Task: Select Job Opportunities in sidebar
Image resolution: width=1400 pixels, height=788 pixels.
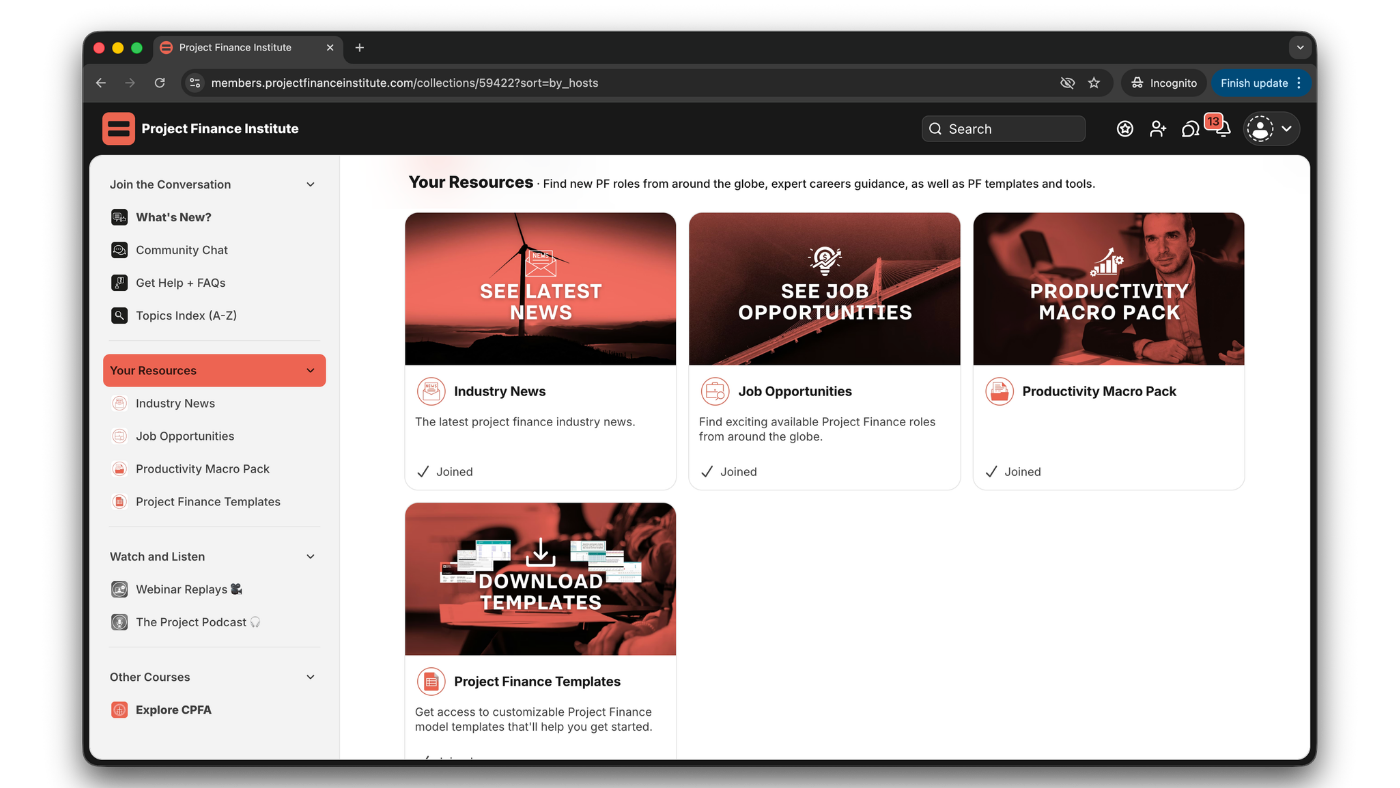Action: [x=185, y=436]
